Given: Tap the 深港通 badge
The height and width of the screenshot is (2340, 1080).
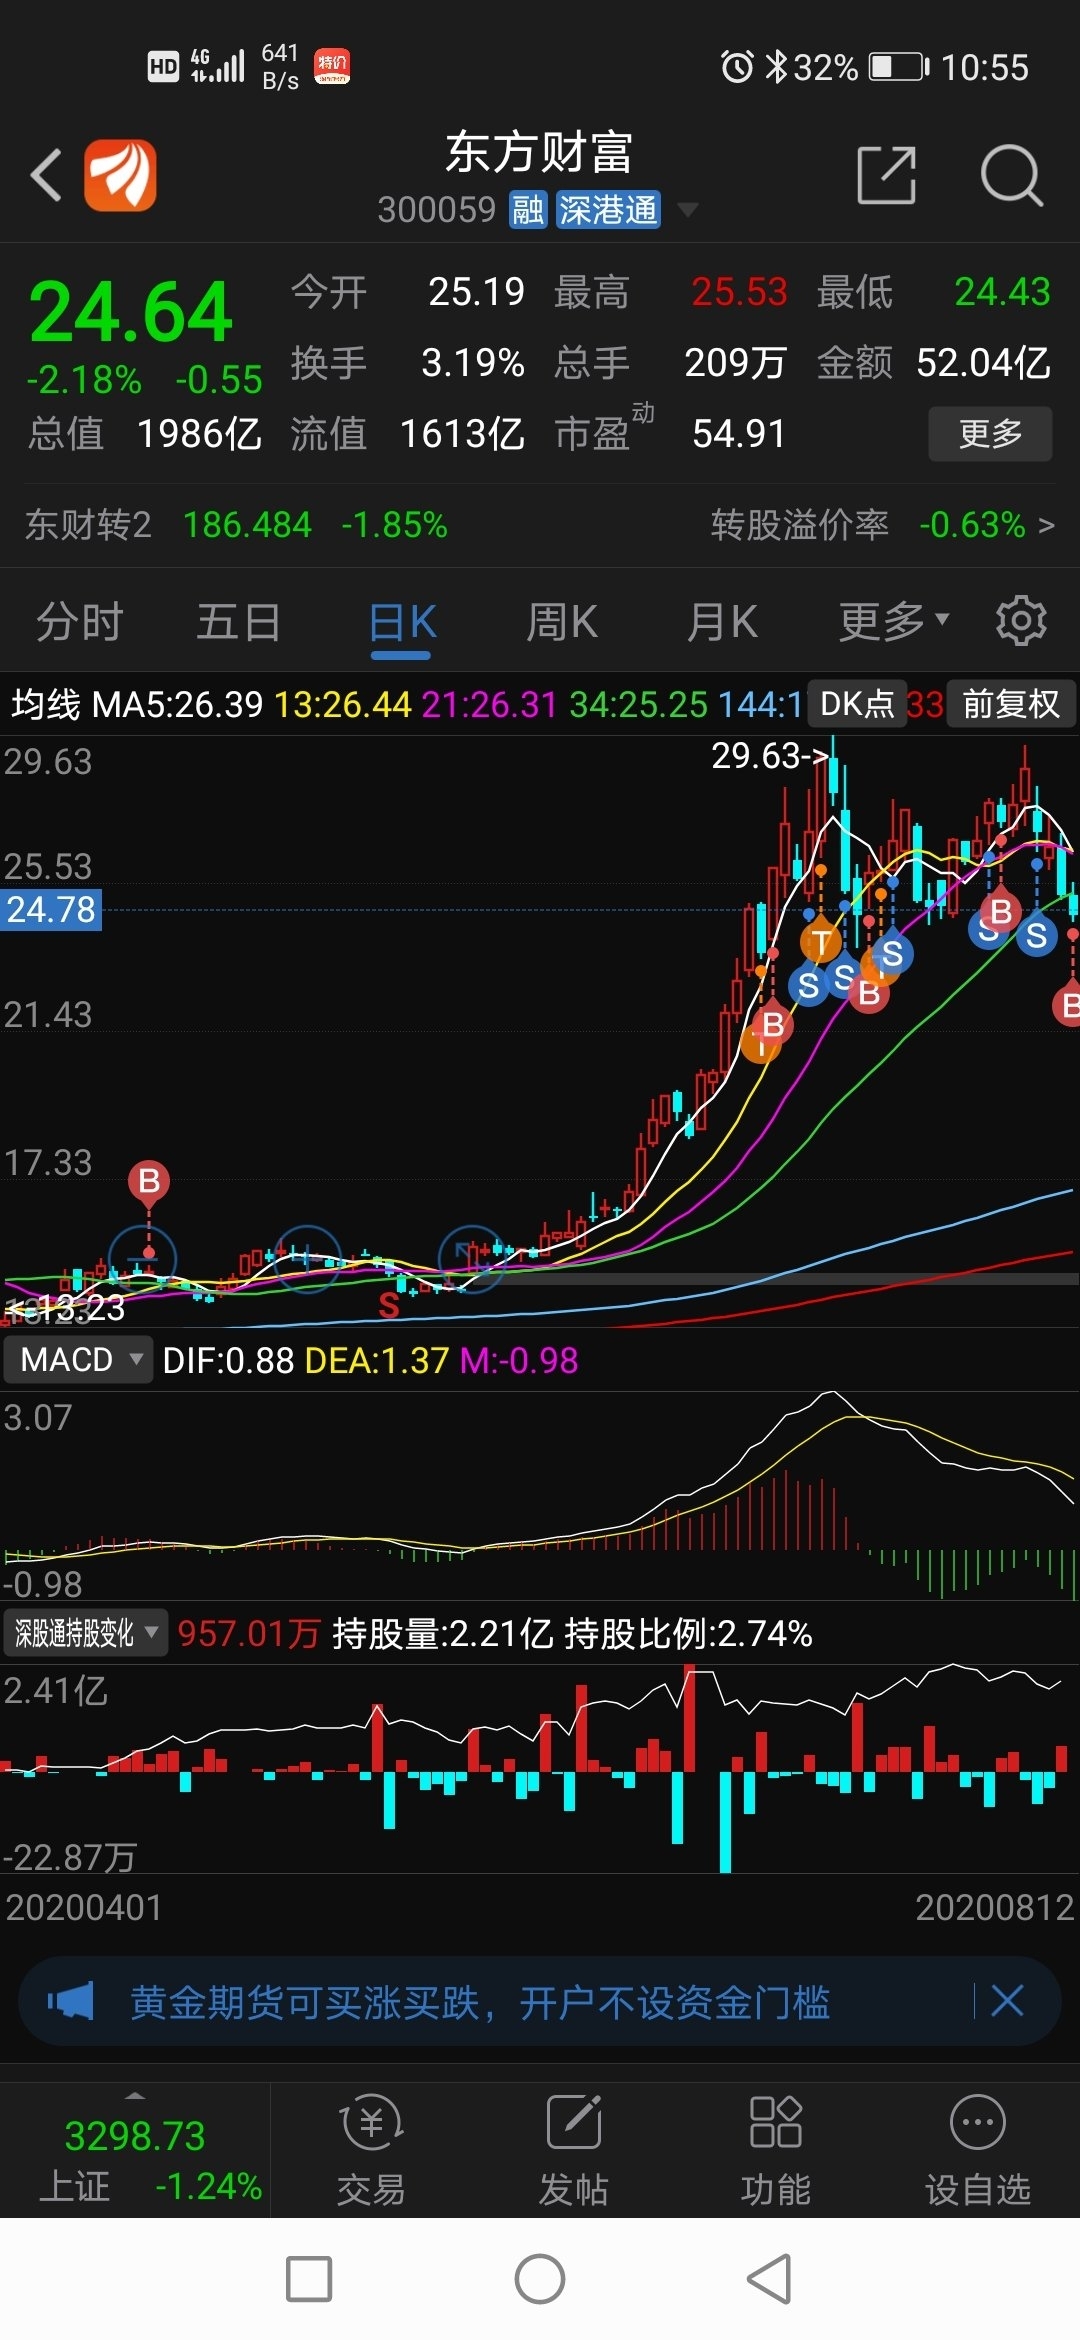Looking at the screenshot, I should click(x=608, y=210).
